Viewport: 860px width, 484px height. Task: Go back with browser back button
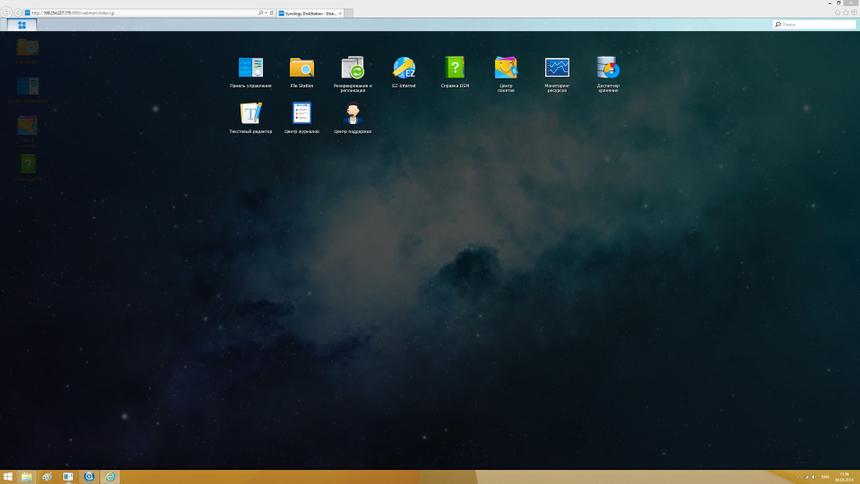(x=7, y=13)
